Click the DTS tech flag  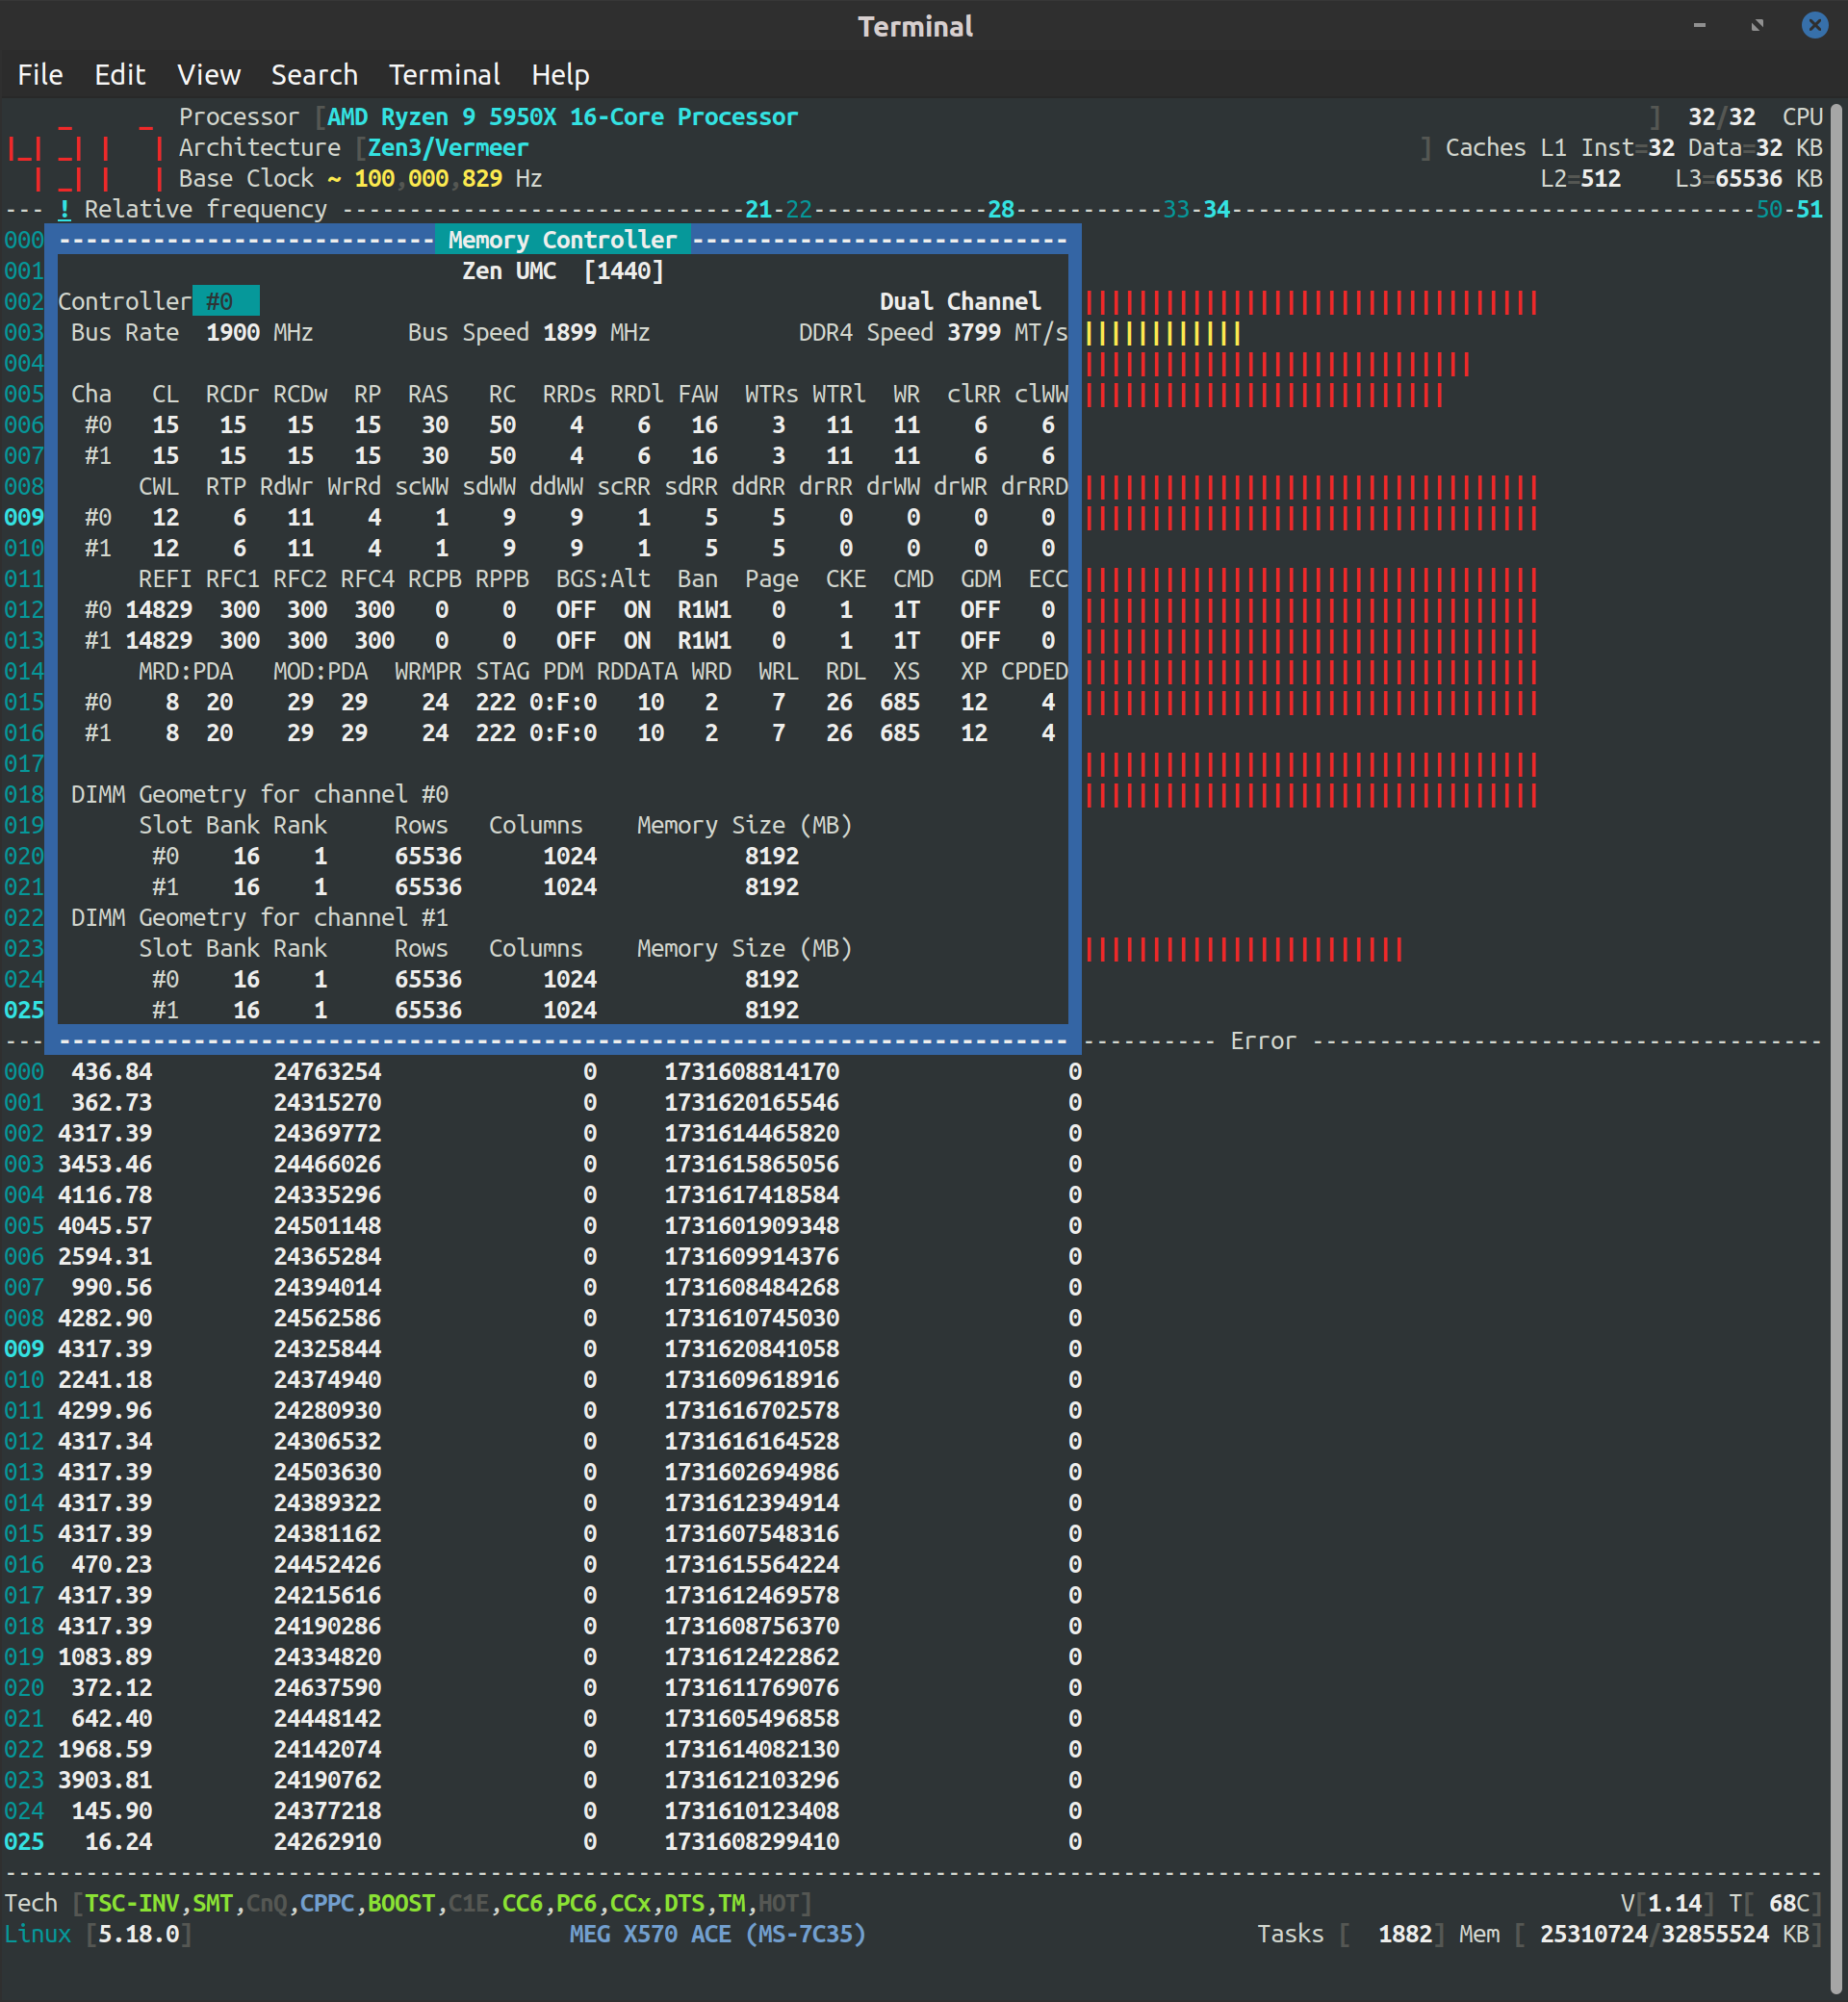point(684,1904)
